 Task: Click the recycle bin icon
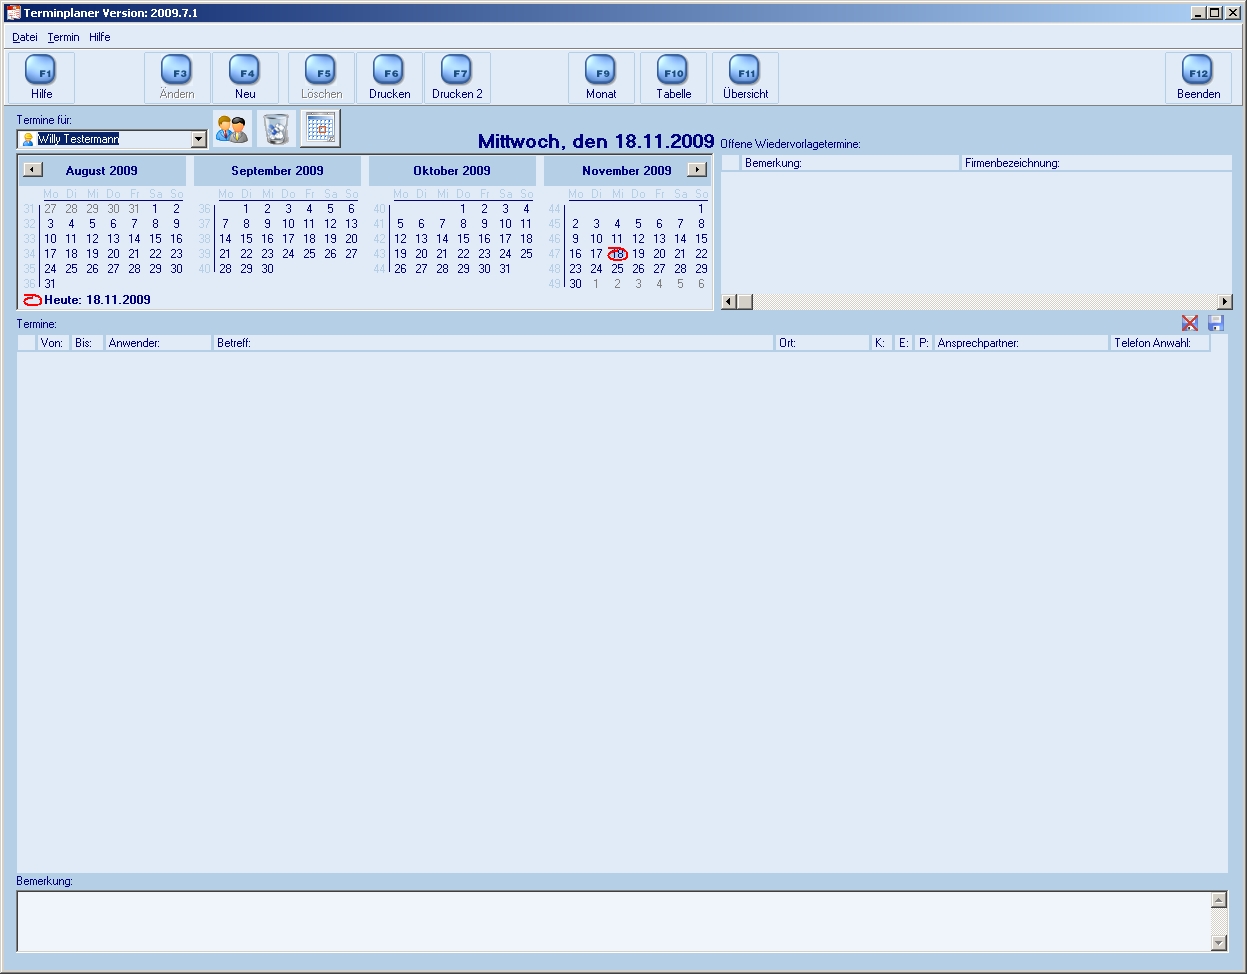pos(276,129)
